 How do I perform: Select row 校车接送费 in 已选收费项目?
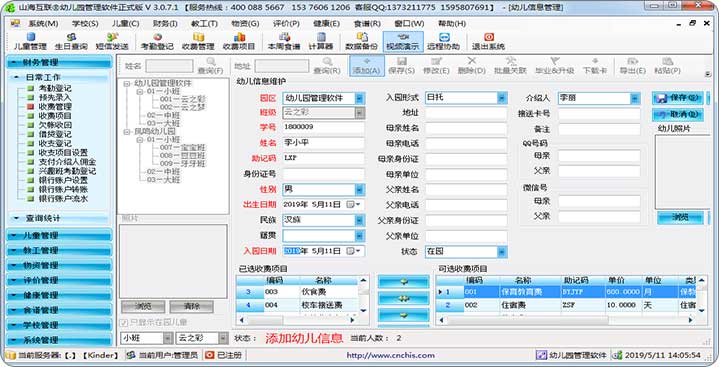297,305
